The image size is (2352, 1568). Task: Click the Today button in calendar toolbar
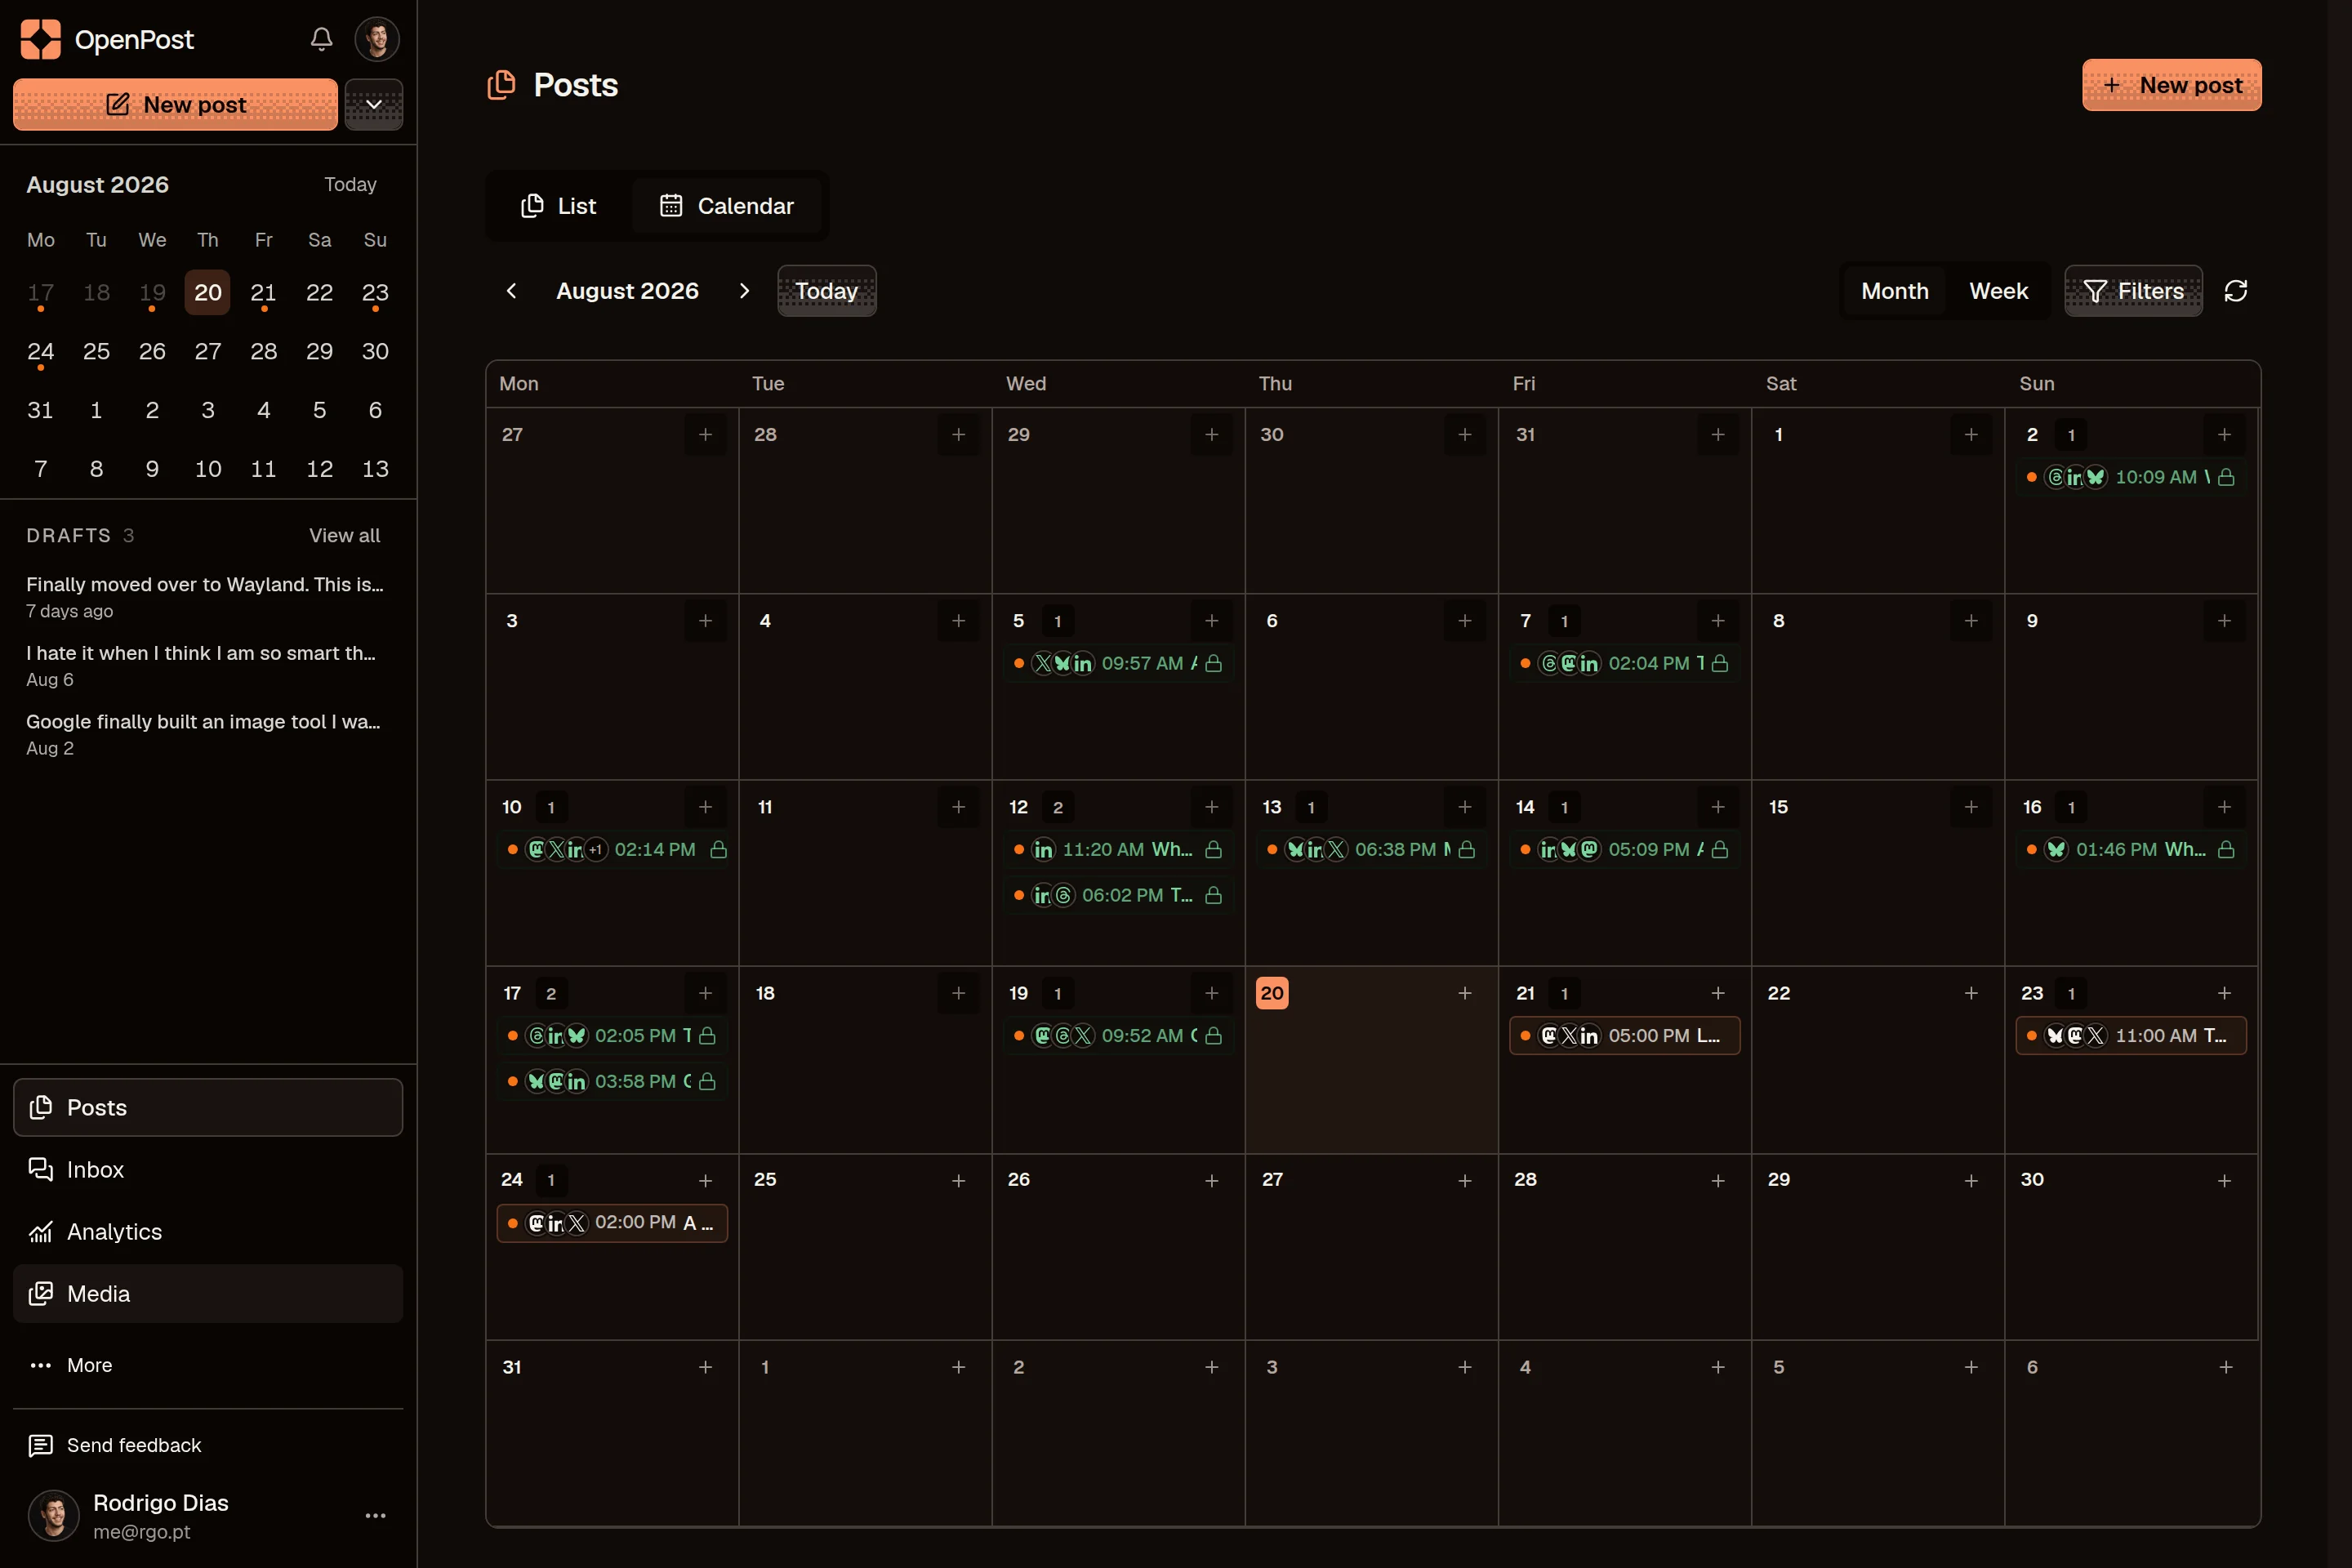click(x=827, y=291)
